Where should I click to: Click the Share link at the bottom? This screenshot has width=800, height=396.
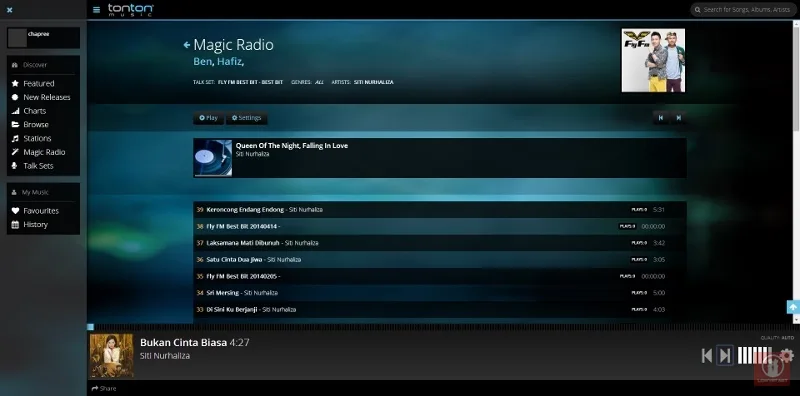tap(104, 388)
